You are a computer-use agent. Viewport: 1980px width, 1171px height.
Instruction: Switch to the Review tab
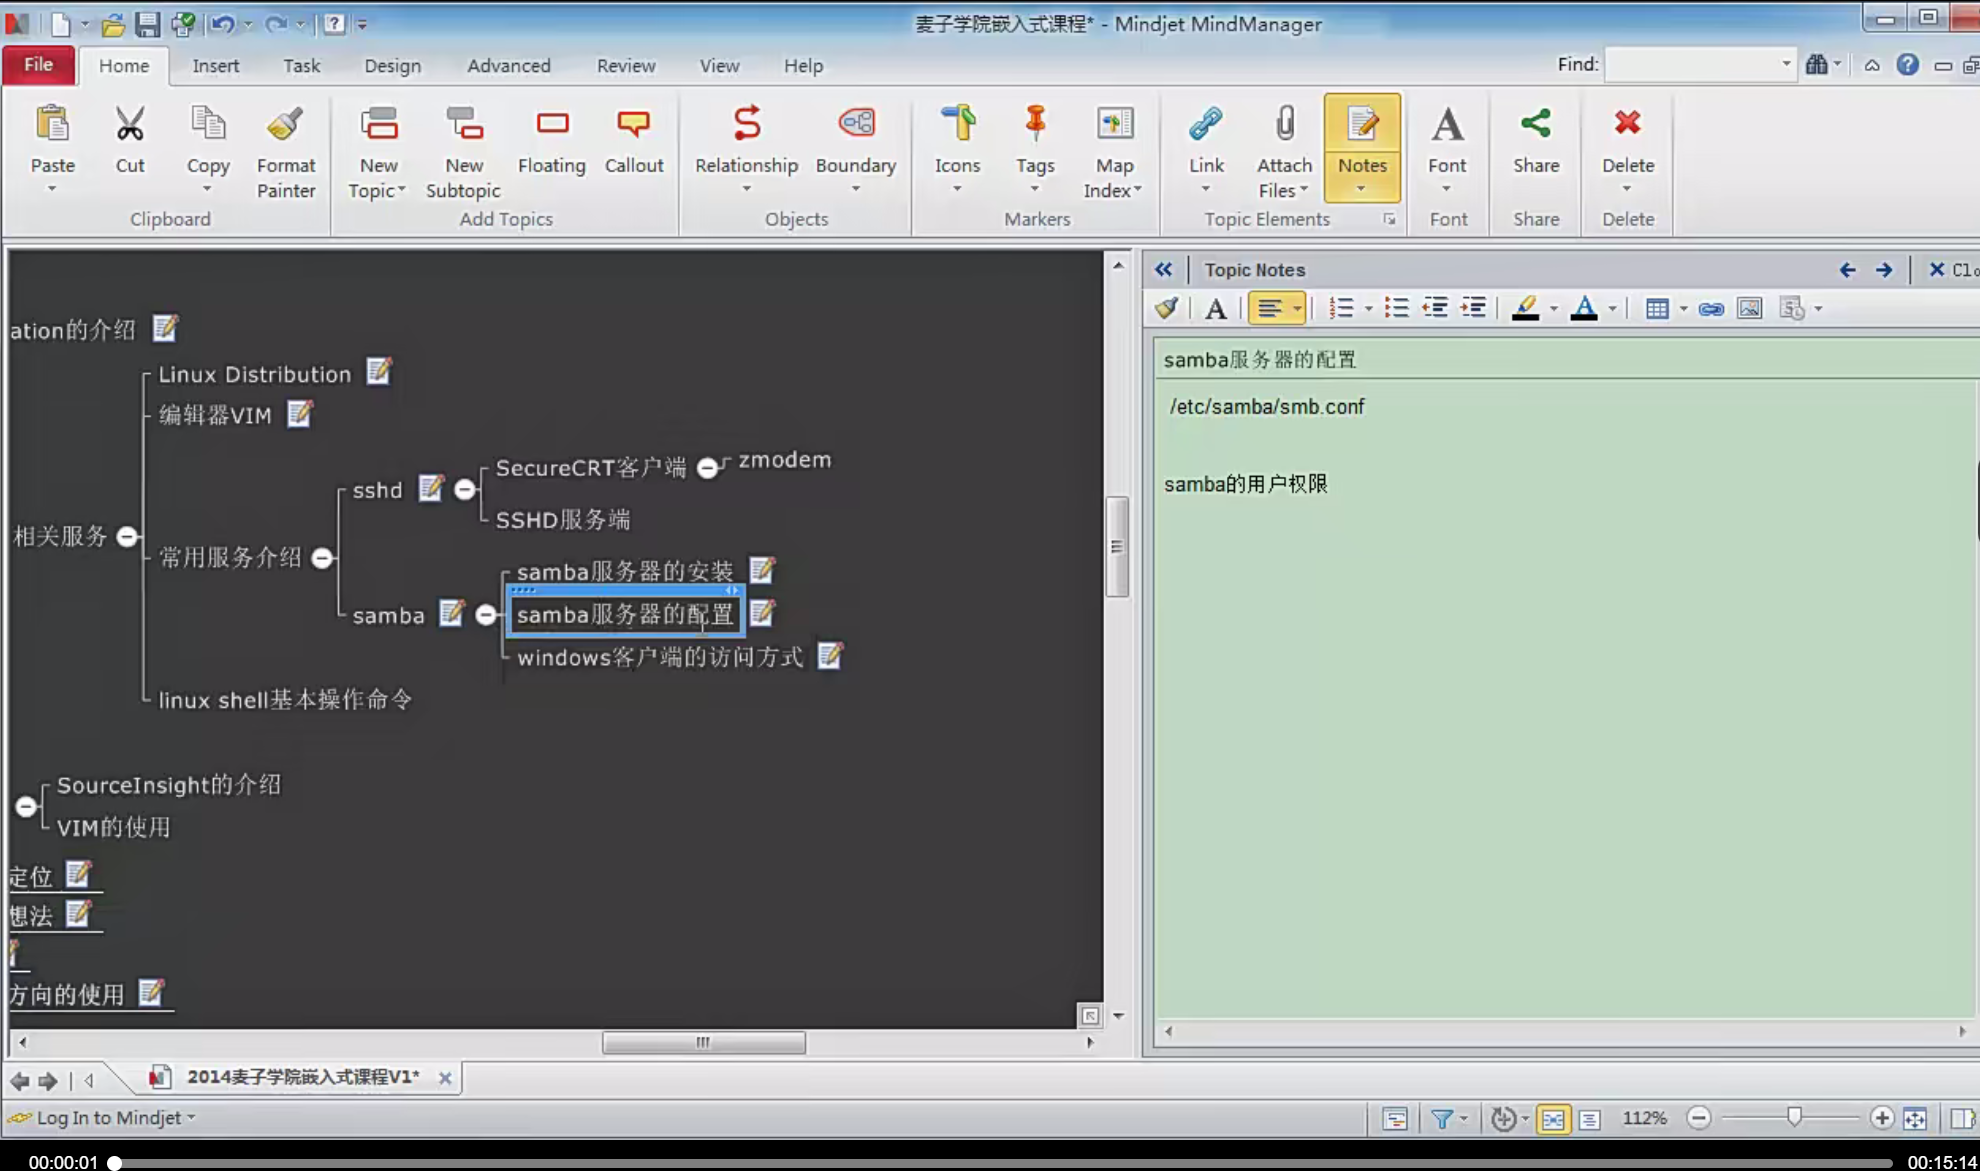tap(626, 65)
